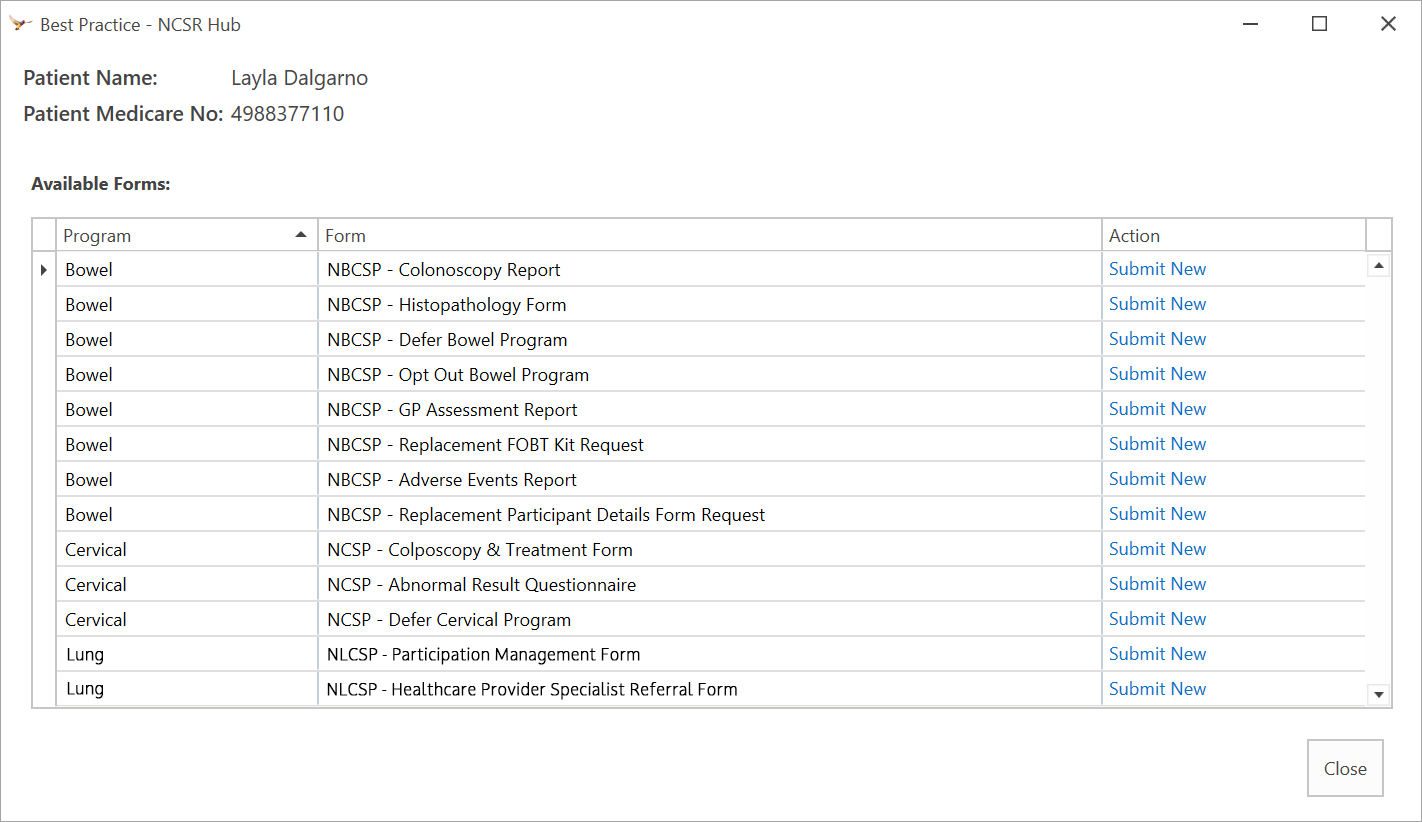This screenshot has height=822, width=1422.
Task: Submit new Healthcare Provider Specialist Referral Form
Action: pyautogui.click(x=1157, y=689)
